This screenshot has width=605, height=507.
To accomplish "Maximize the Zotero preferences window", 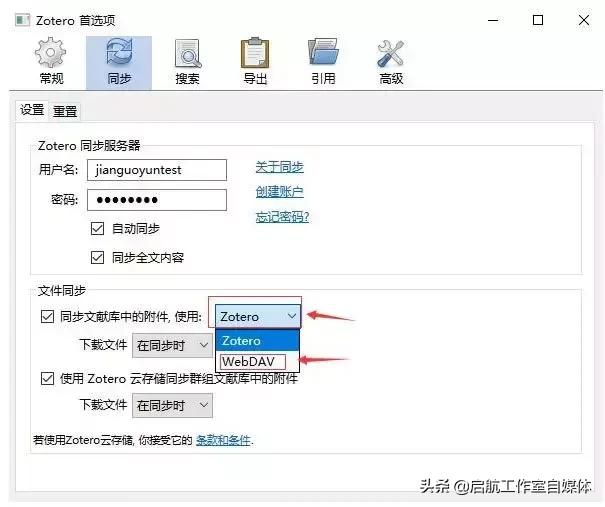I will click(x=538, y=20).
